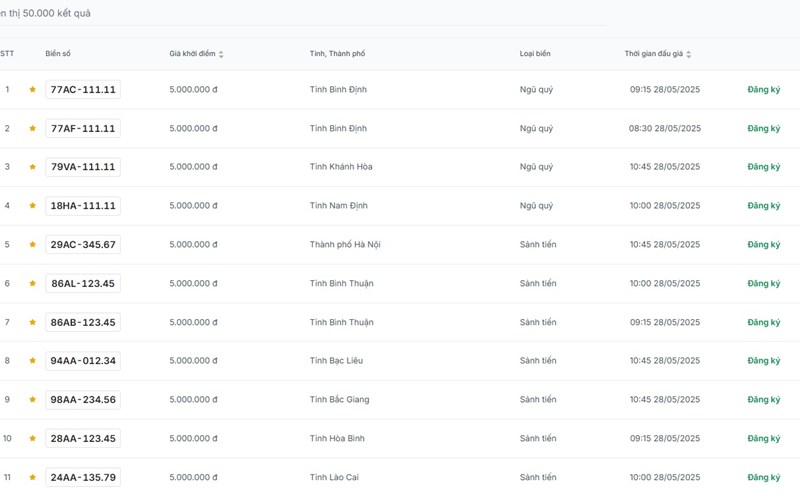Viewport: 800px width, 496px height.
Task: Register for plate 29AC-345.67 auction
Action: [x=763, y=245]
